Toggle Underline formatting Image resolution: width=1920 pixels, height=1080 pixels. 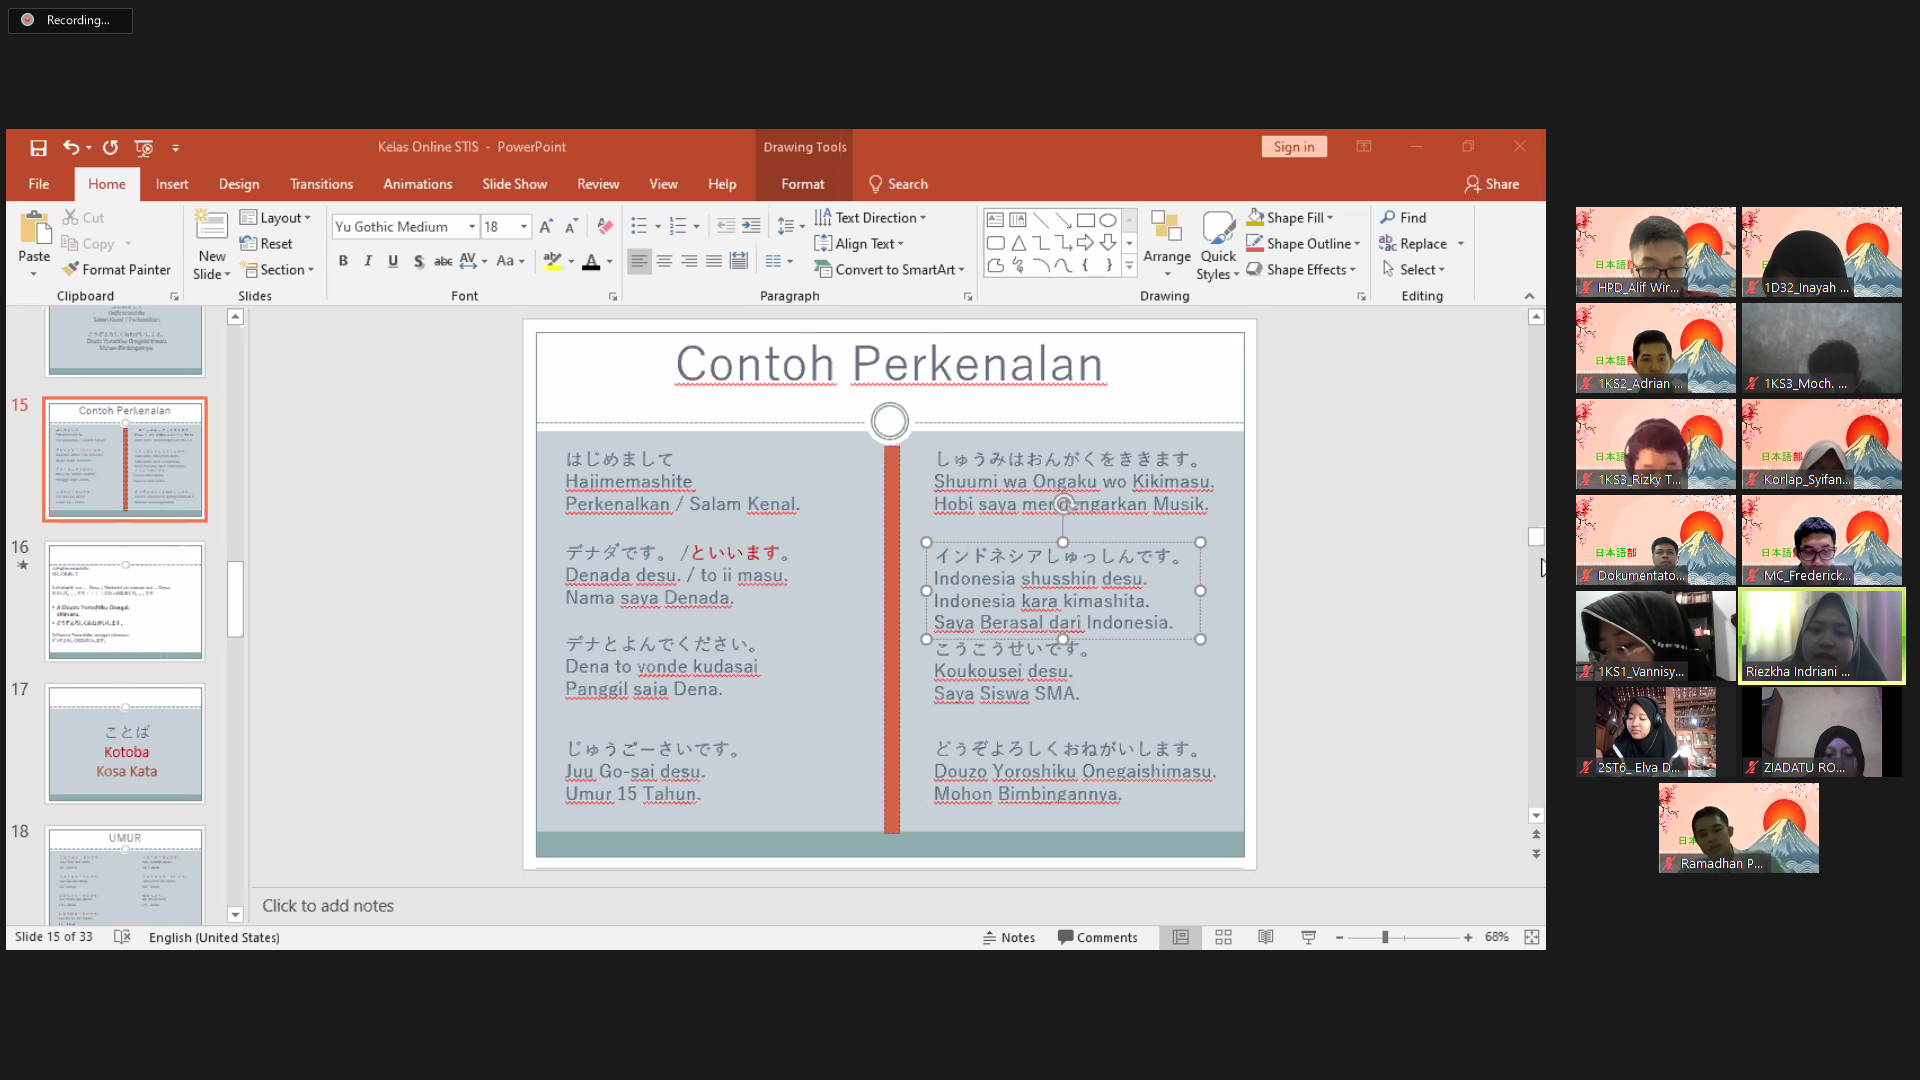tap(393, 262)
